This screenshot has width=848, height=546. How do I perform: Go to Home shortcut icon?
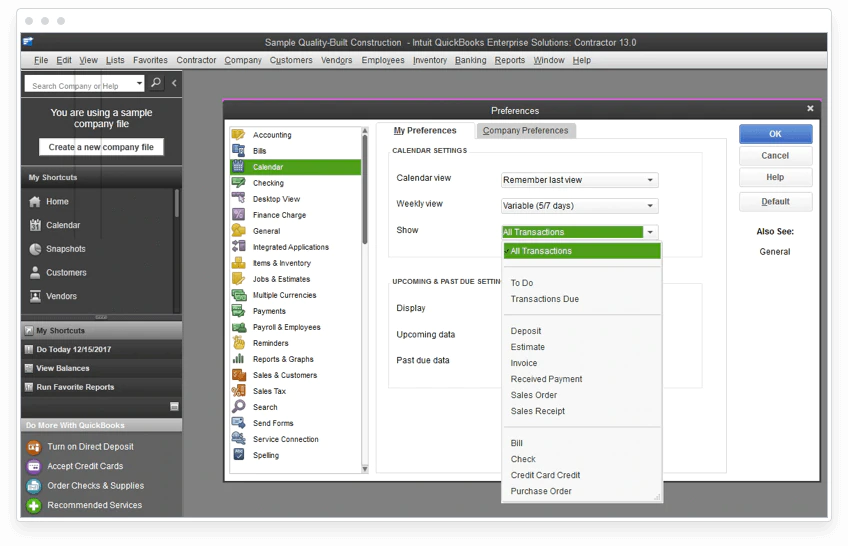[x=35, y=202]
